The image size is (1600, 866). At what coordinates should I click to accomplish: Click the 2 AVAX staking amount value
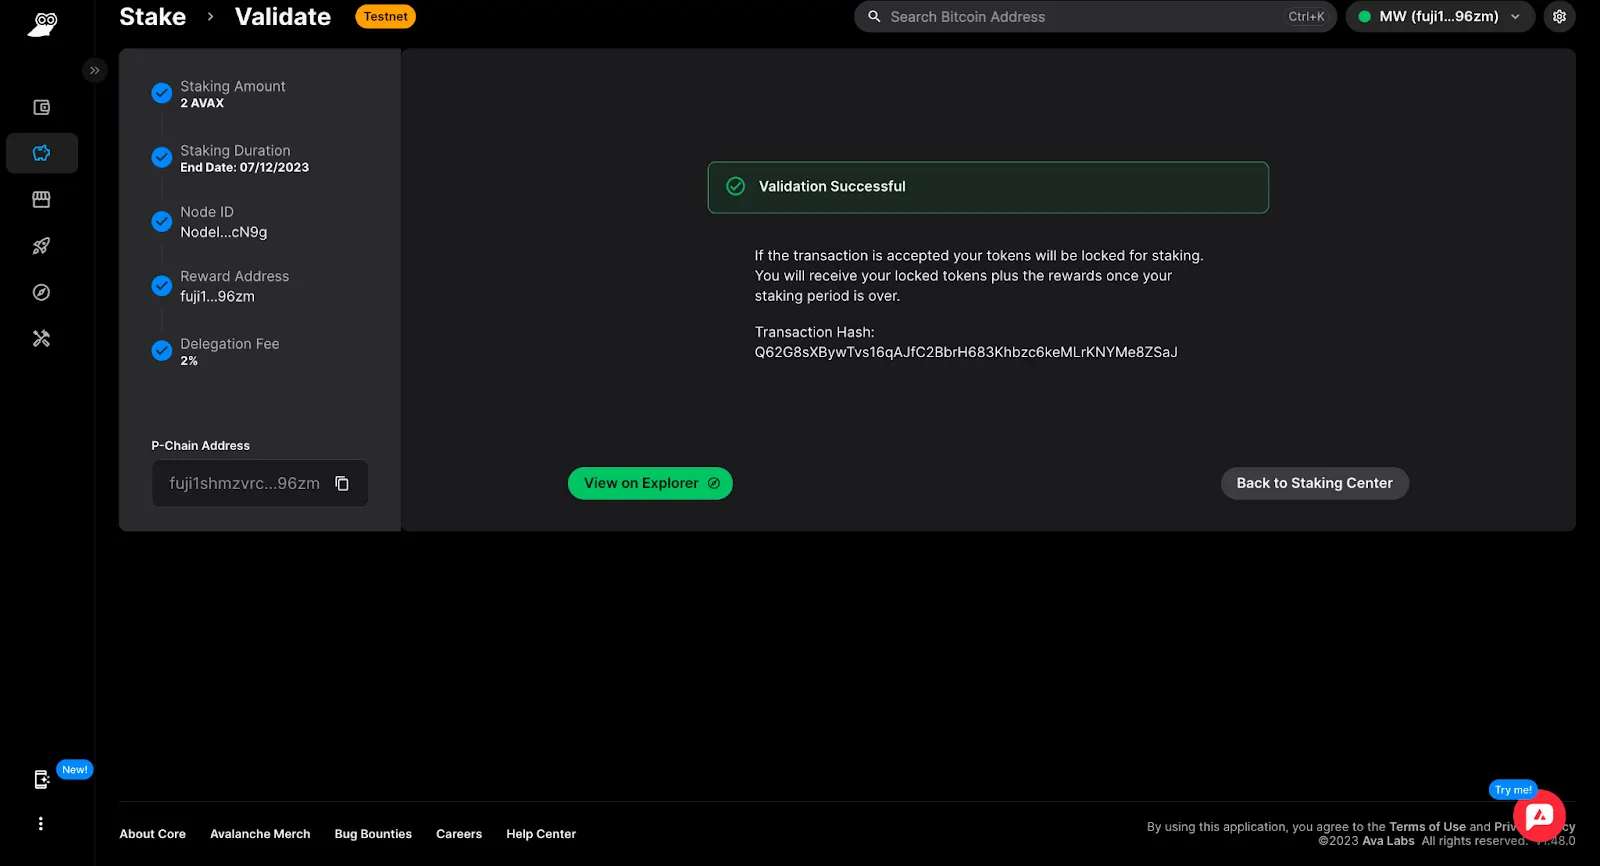(202, 103)
